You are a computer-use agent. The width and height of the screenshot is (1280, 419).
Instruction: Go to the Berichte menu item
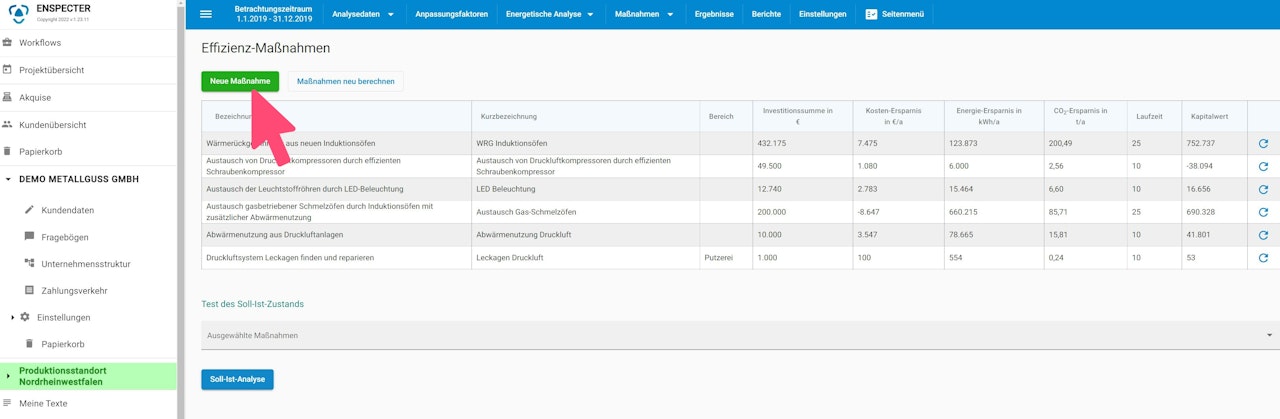tap(766, 14)
